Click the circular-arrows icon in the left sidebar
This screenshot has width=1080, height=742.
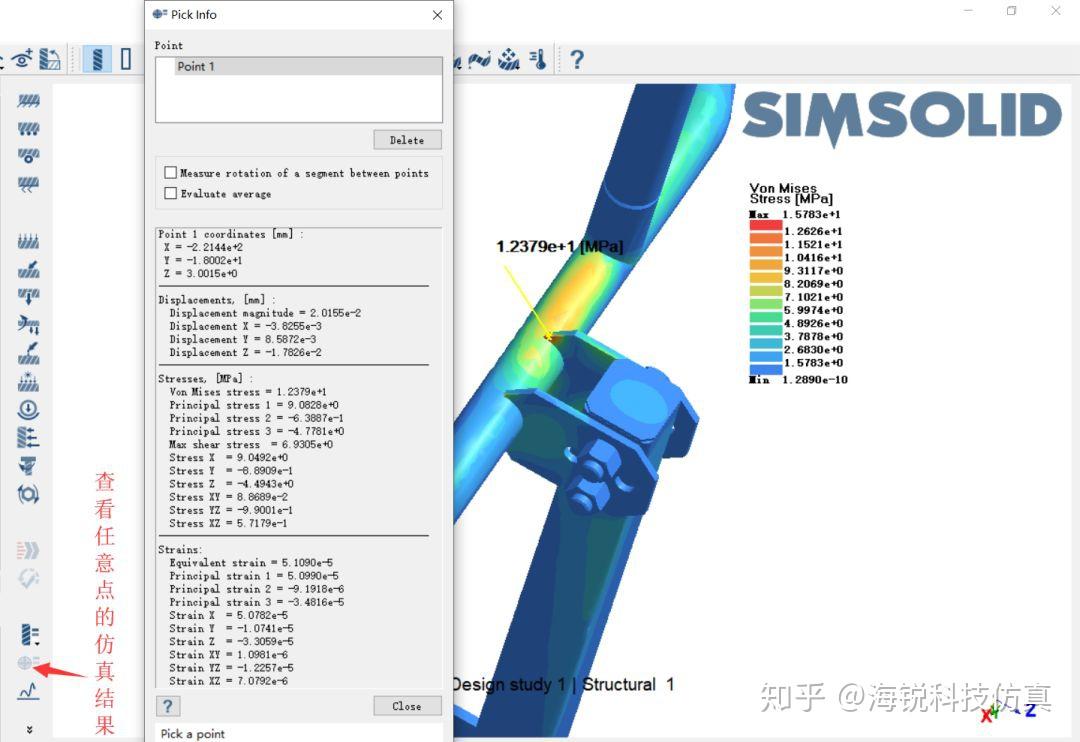coord(28,493)
